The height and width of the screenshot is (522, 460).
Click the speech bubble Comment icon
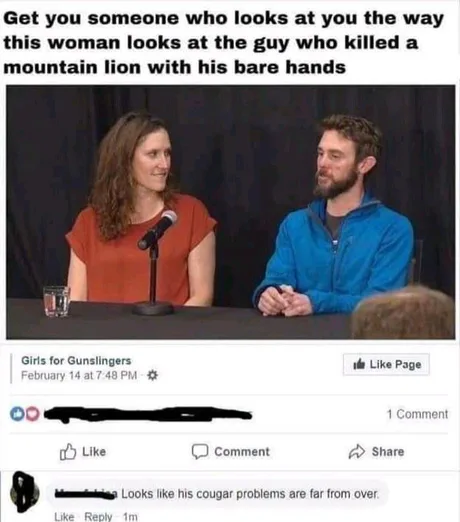200,452
